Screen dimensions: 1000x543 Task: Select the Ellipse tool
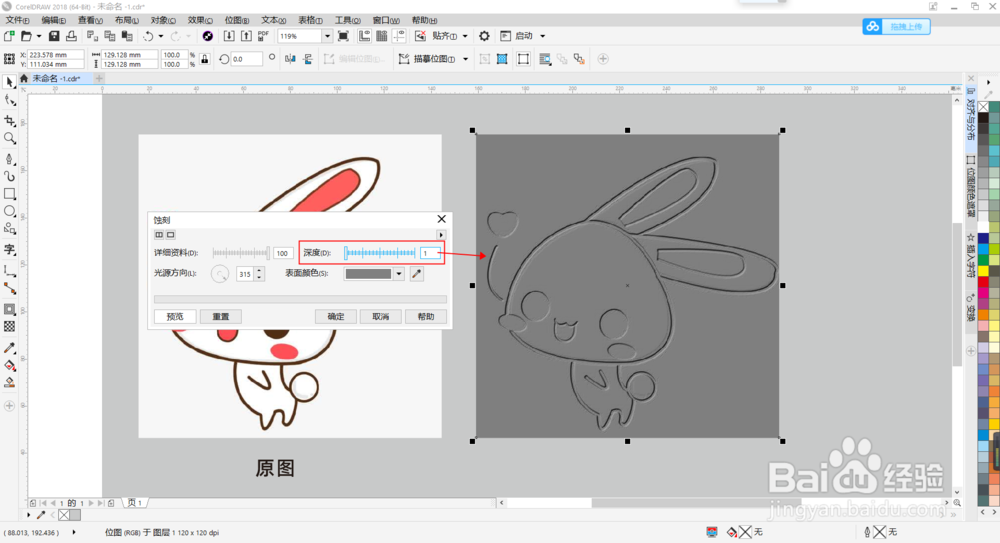[10, 211]
